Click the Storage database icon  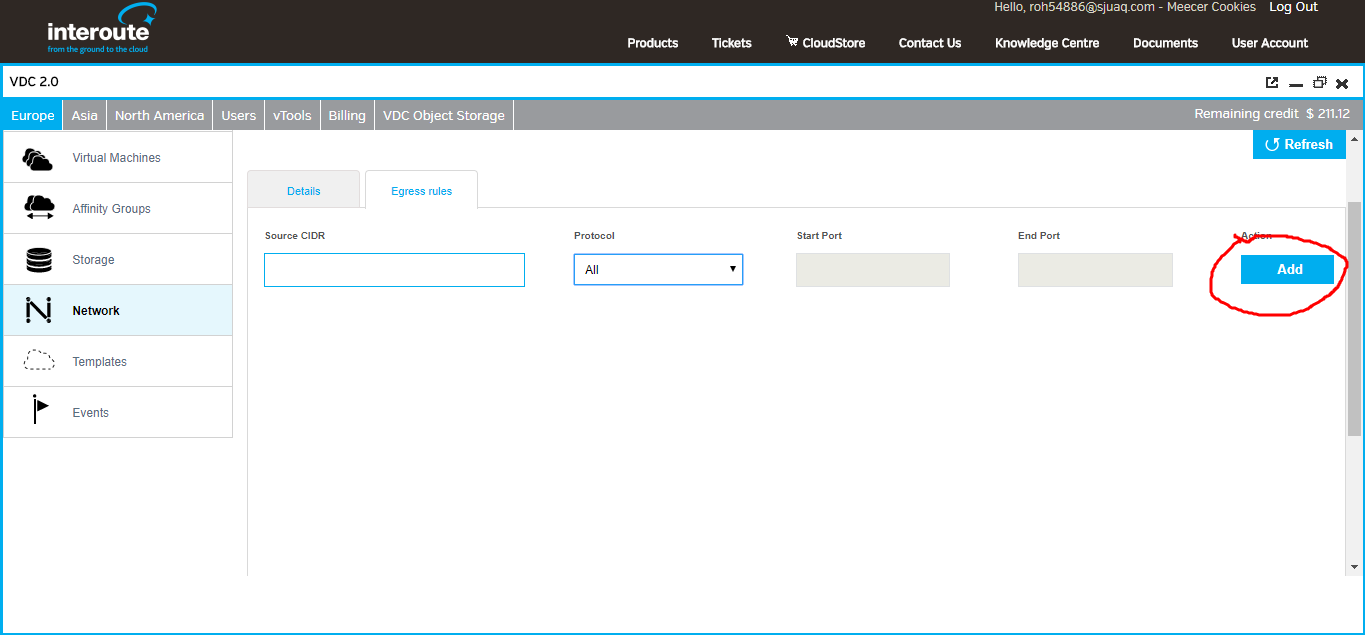[39, 260]
